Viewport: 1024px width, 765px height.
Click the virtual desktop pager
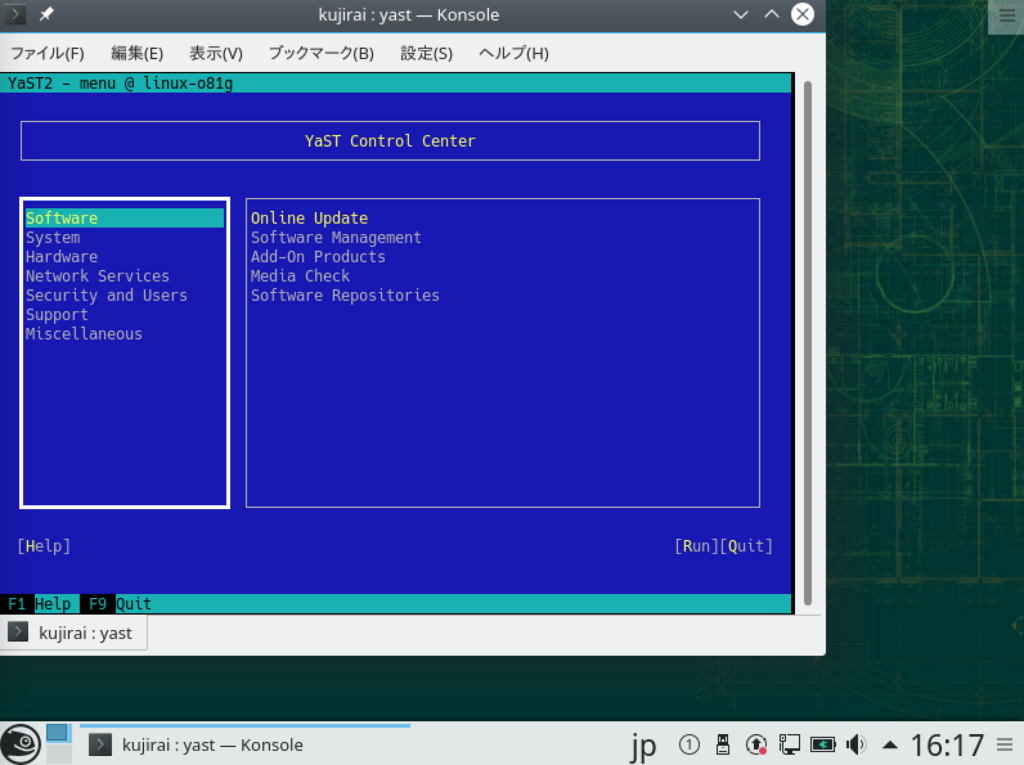point(59,743)
